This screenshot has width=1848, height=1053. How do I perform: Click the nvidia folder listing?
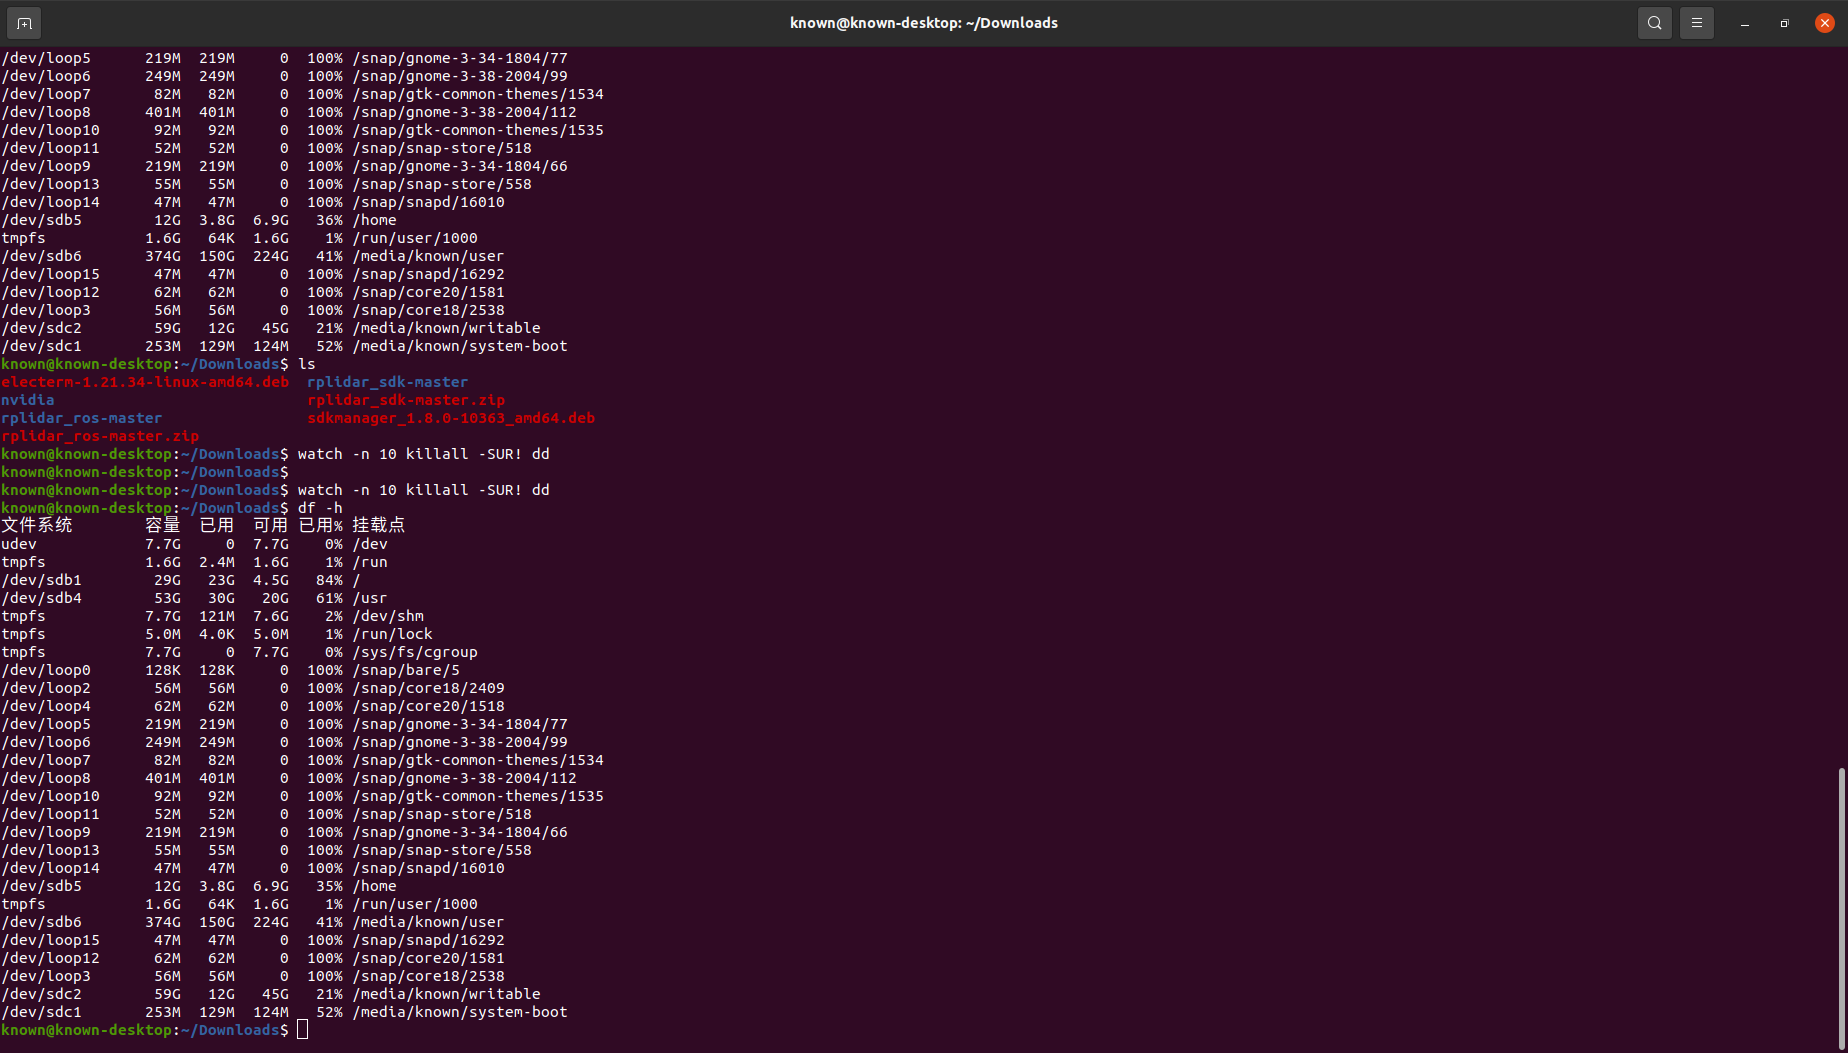27,399
